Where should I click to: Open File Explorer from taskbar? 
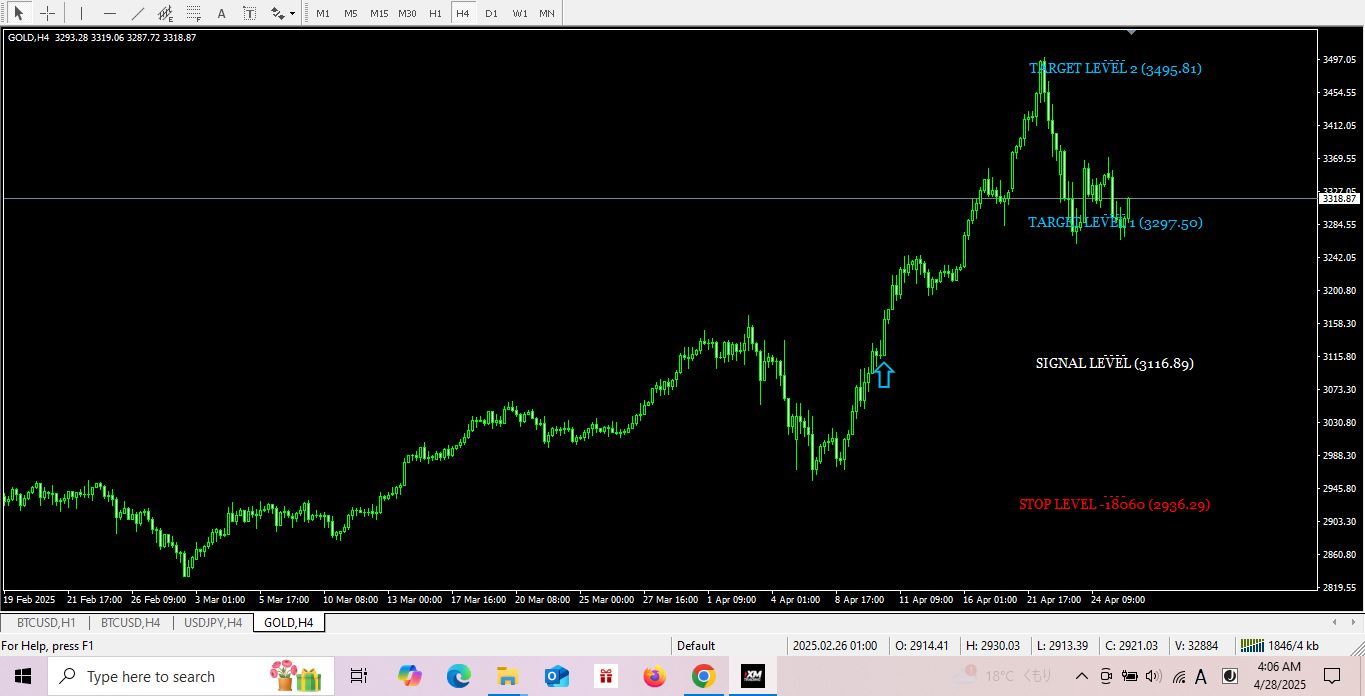tap(507, 676)
